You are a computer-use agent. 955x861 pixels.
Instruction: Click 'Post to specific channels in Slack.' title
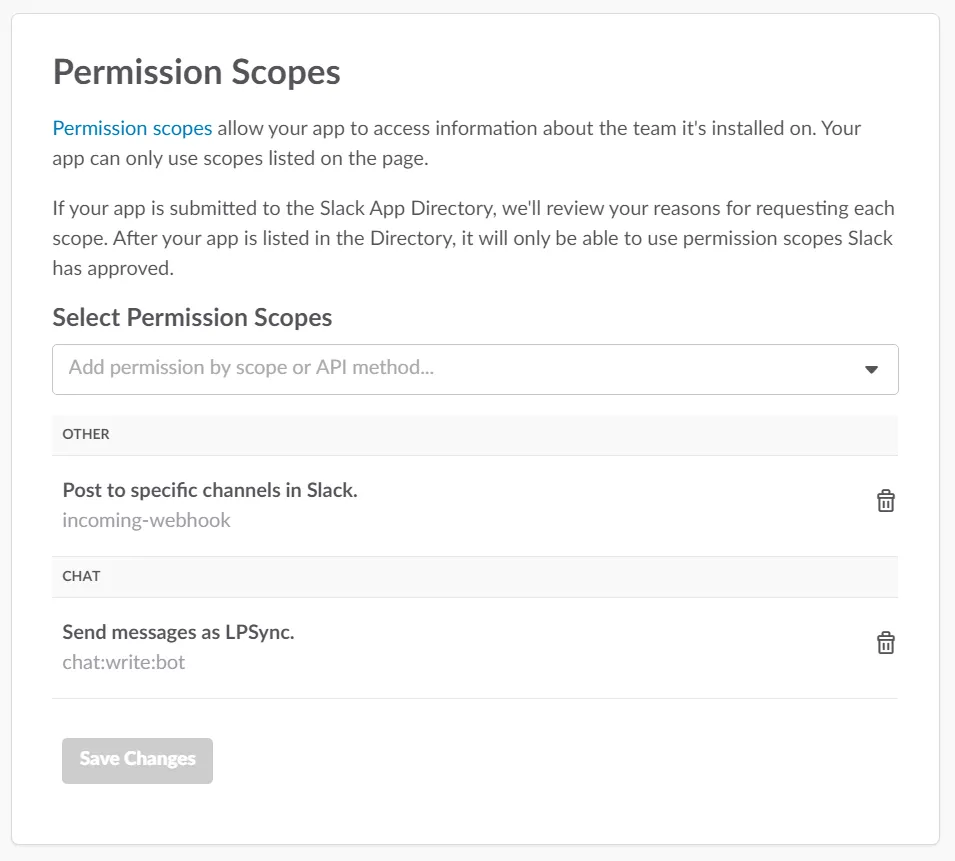[x=210, y=490]
